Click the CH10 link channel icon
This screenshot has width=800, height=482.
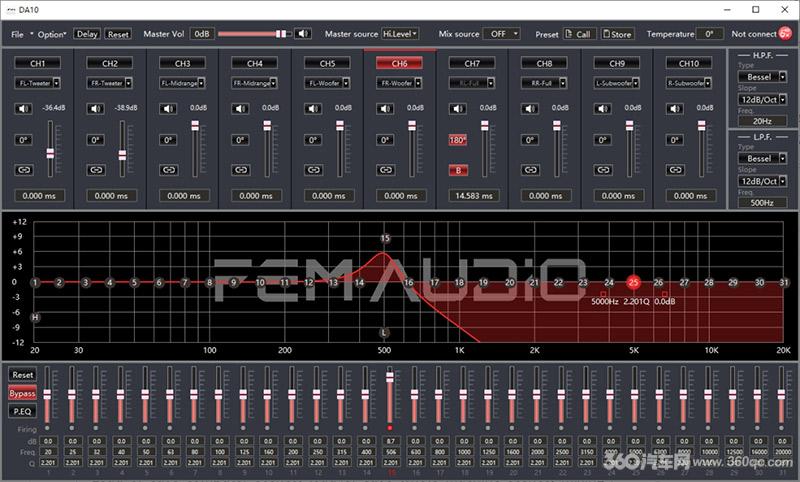pyautogui.click(x=676, y=170)
